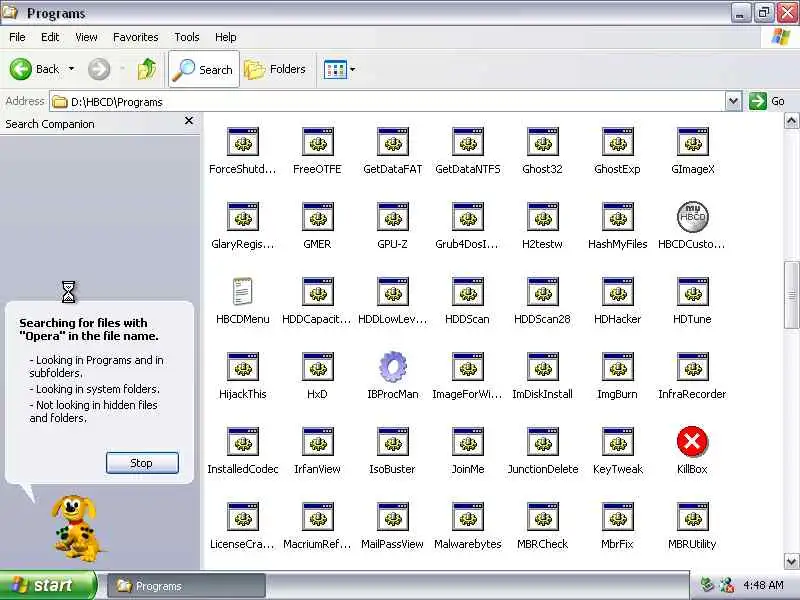Select the GMER icon
Screen dimensions: 800x600
318,216
